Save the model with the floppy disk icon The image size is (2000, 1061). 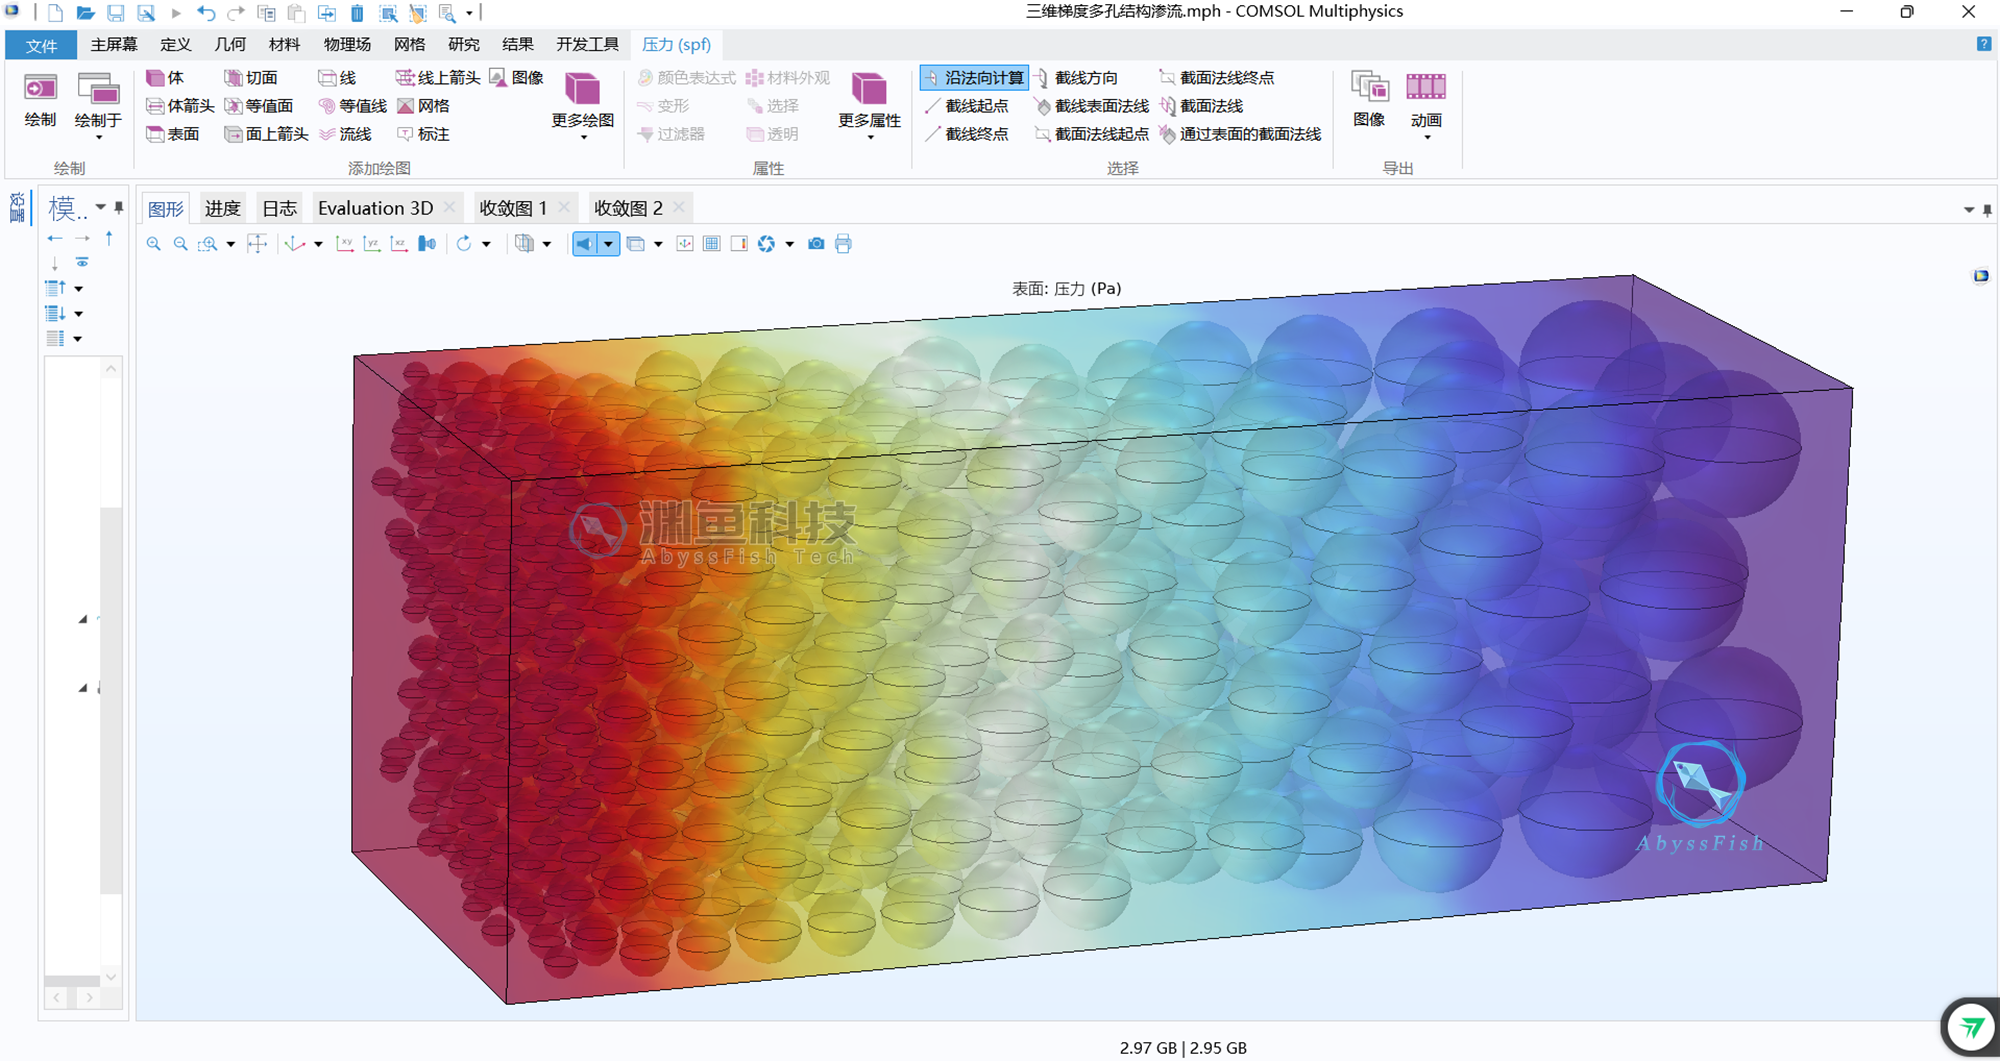click(116, 13)
